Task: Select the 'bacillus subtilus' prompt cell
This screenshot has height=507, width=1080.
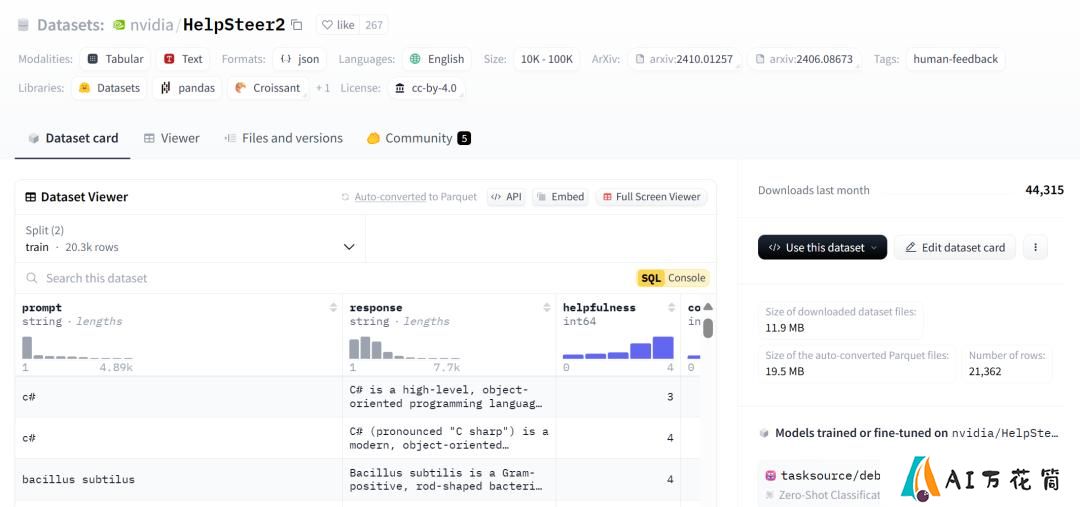Action: tap(178, 479)
